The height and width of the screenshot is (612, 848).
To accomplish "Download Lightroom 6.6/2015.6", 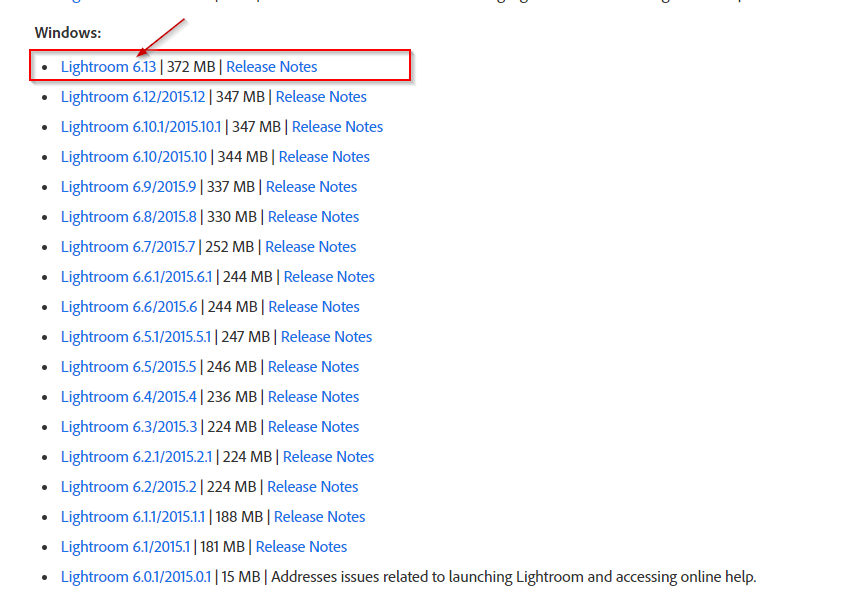I will [129, 307].
